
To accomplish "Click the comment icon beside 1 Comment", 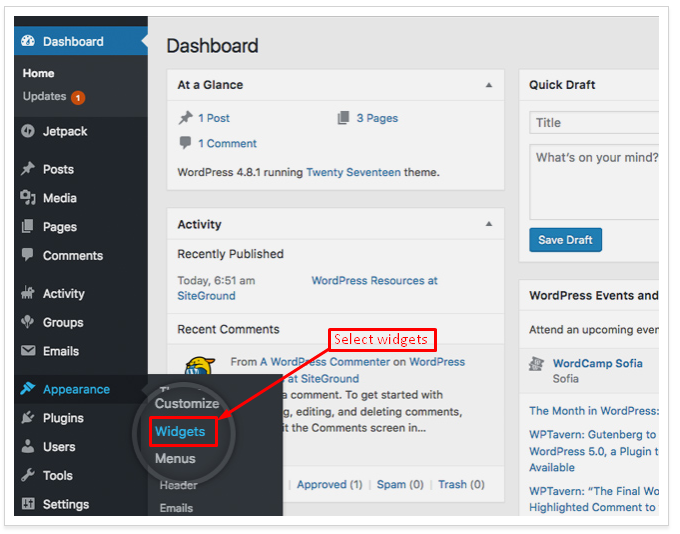I will click(186, 143).
